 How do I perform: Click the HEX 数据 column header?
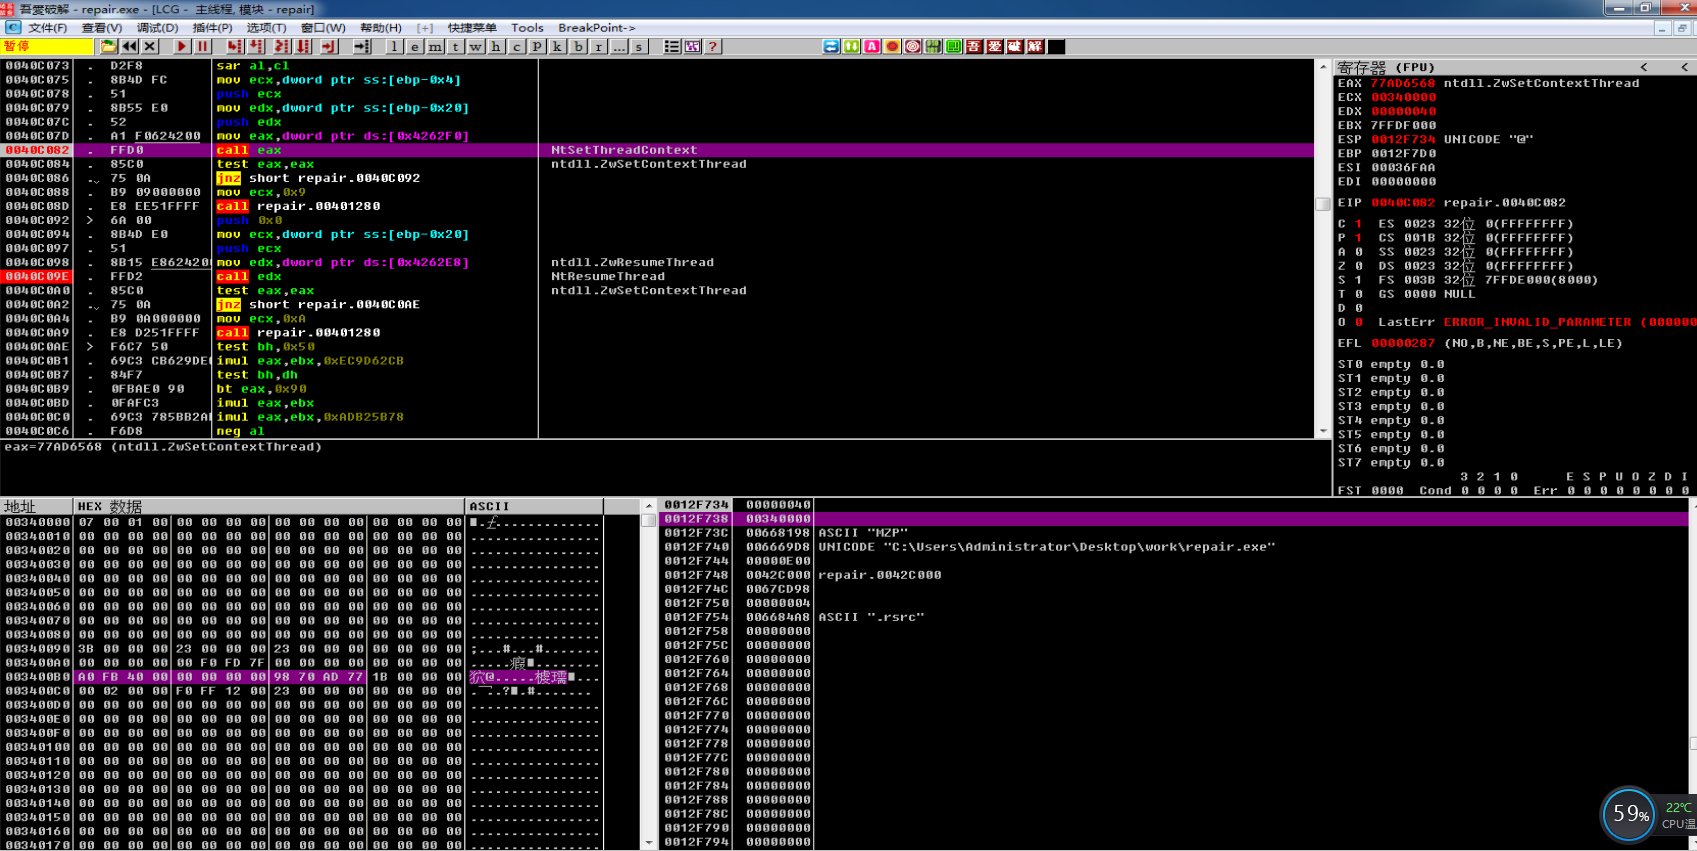tap(269, 506)
